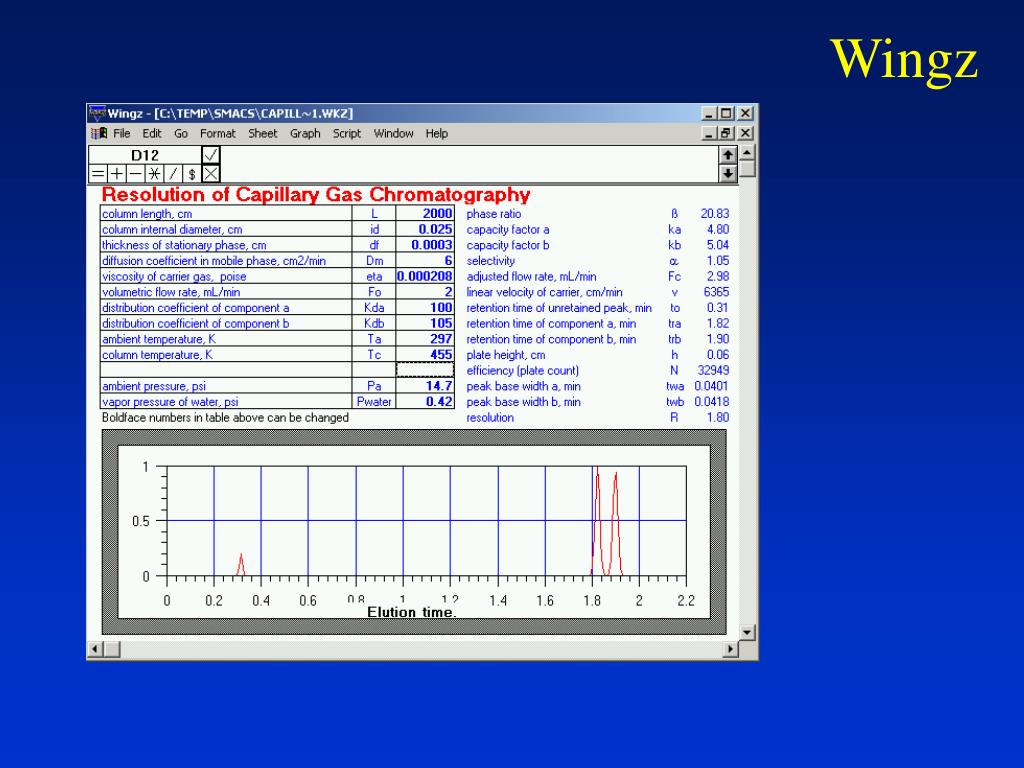Click the dollar sign absolute reference button
The image size is (1024, 768).
[x=192, y=174]
